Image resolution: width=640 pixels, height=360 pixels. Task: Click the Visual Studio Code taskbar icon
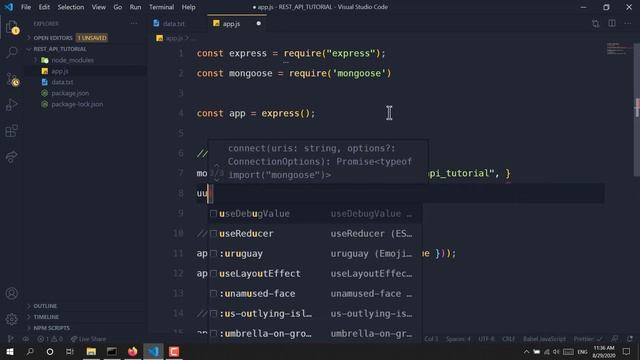(153, 351)
